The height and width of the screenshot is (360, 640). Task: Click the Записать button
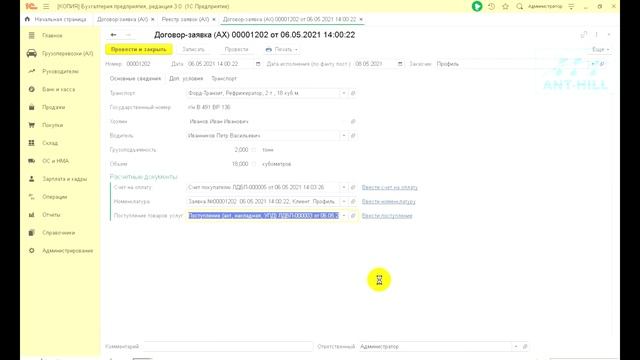coord(193,49)
